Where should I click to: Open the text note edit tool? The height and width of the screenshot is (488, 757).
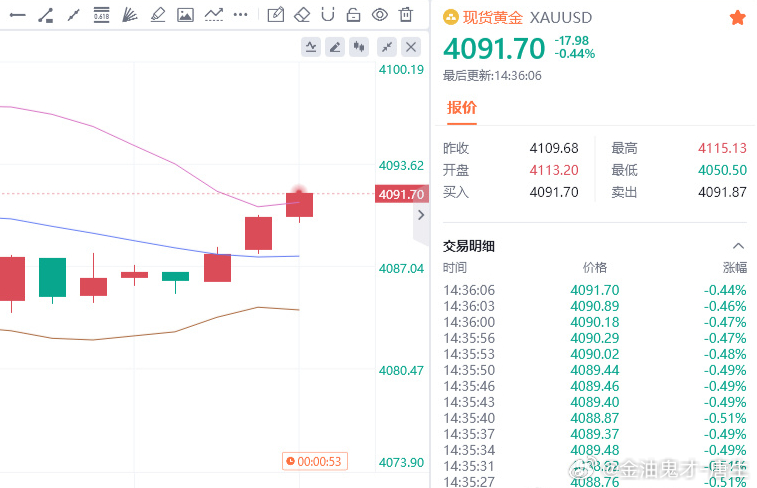pyautogui.click(x=276, y=15)
